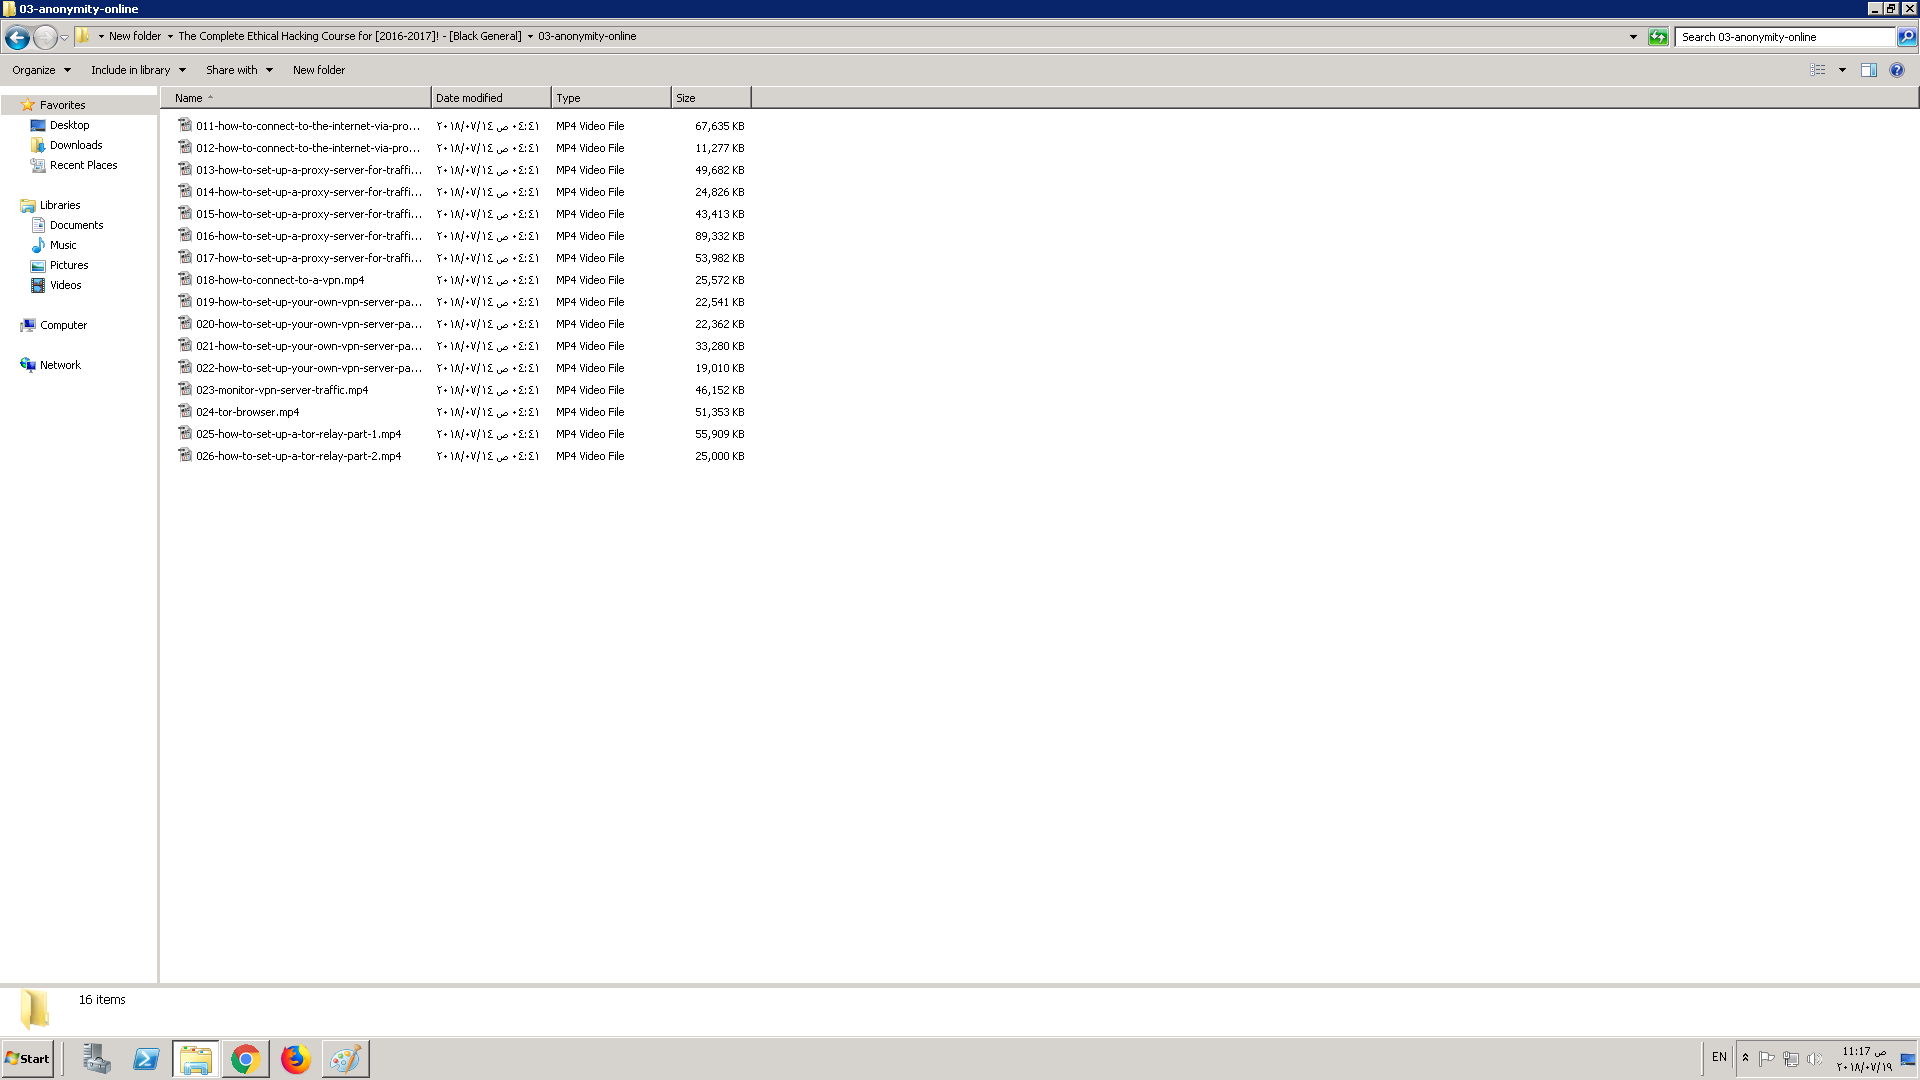Image resolution: width=1920 pixels, height=1080 pixels.
Task: Sort files by the Size column
Action: pyautogui.click(x=710, y=98)
